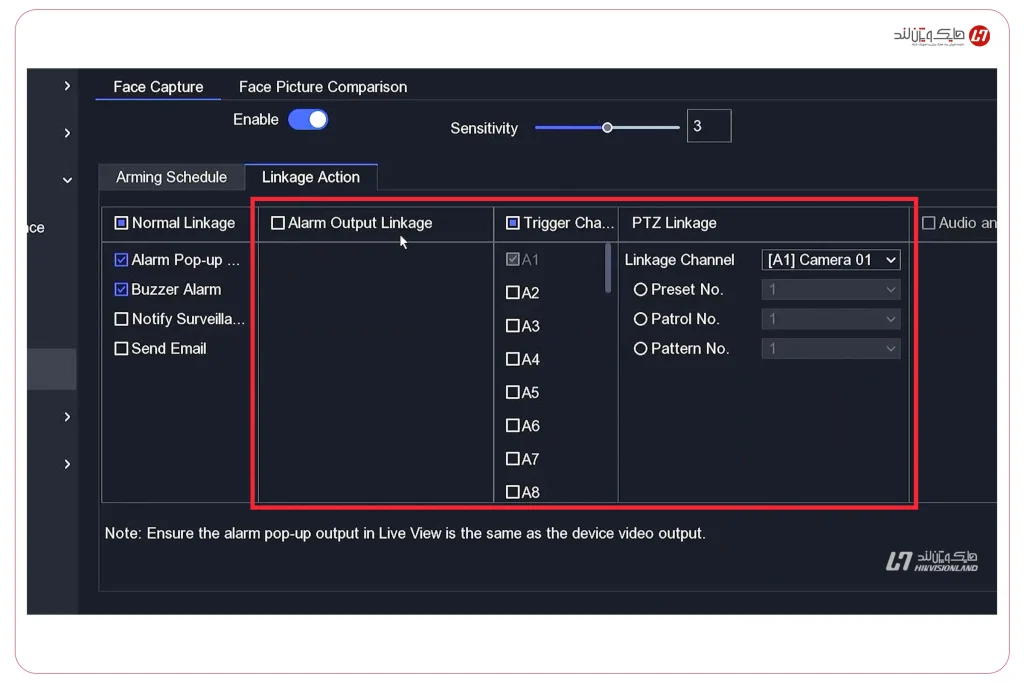
Task: Select the Pattern No. radio button
Action: point(641,348)
